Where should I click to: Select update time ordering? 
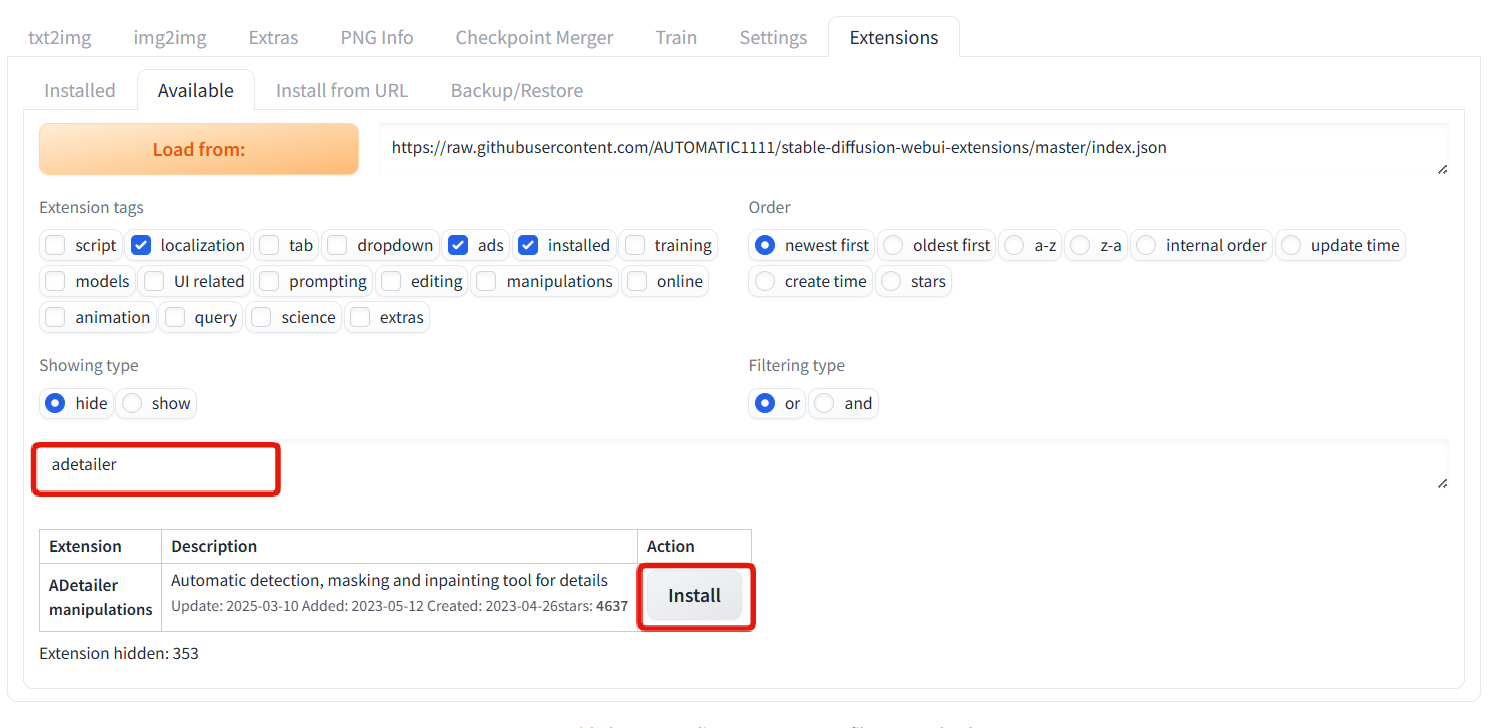click(1291, 245)
